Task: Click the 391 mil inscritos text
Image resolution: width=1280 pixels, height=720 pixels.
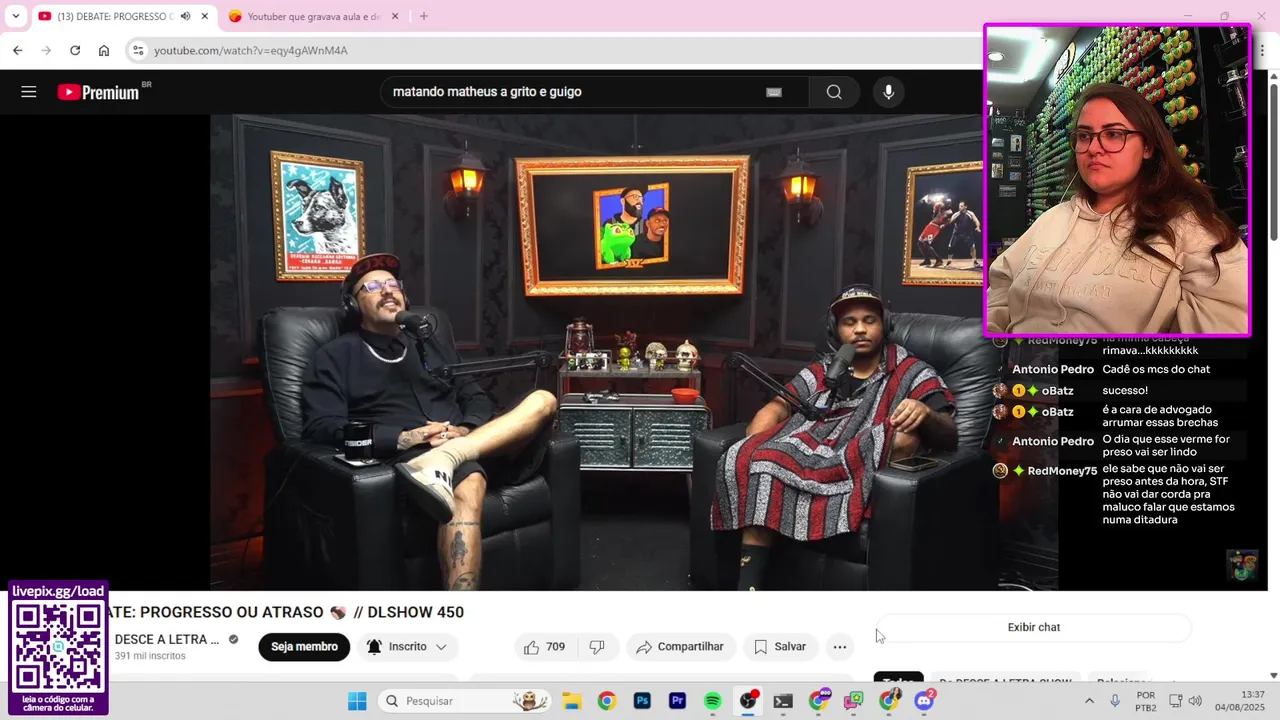Action: pos(150,656)
